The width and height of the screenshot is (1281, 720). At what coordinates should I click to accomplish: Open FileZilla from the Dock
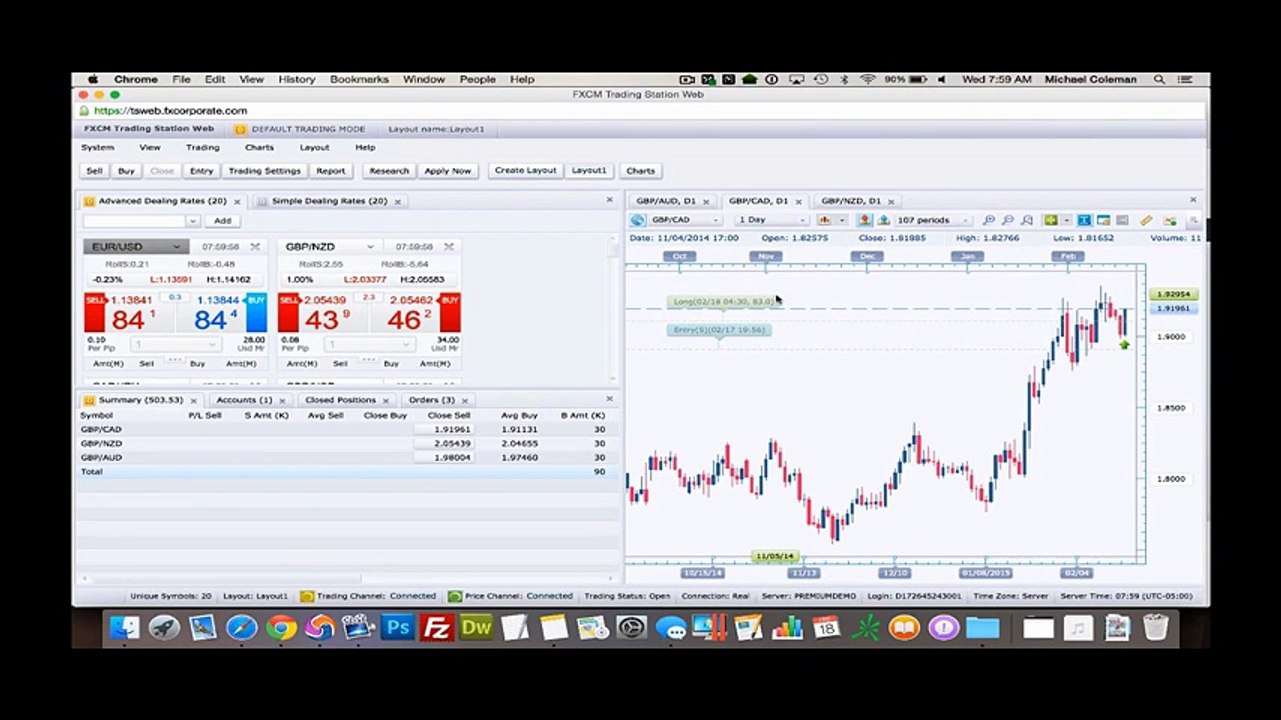[437, 628]
